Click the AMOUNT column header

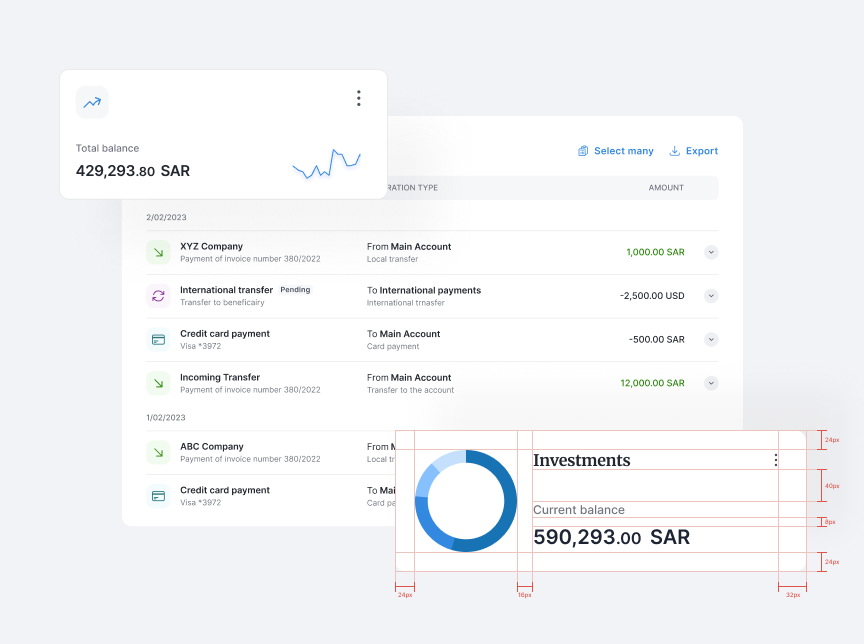[666, 188]
